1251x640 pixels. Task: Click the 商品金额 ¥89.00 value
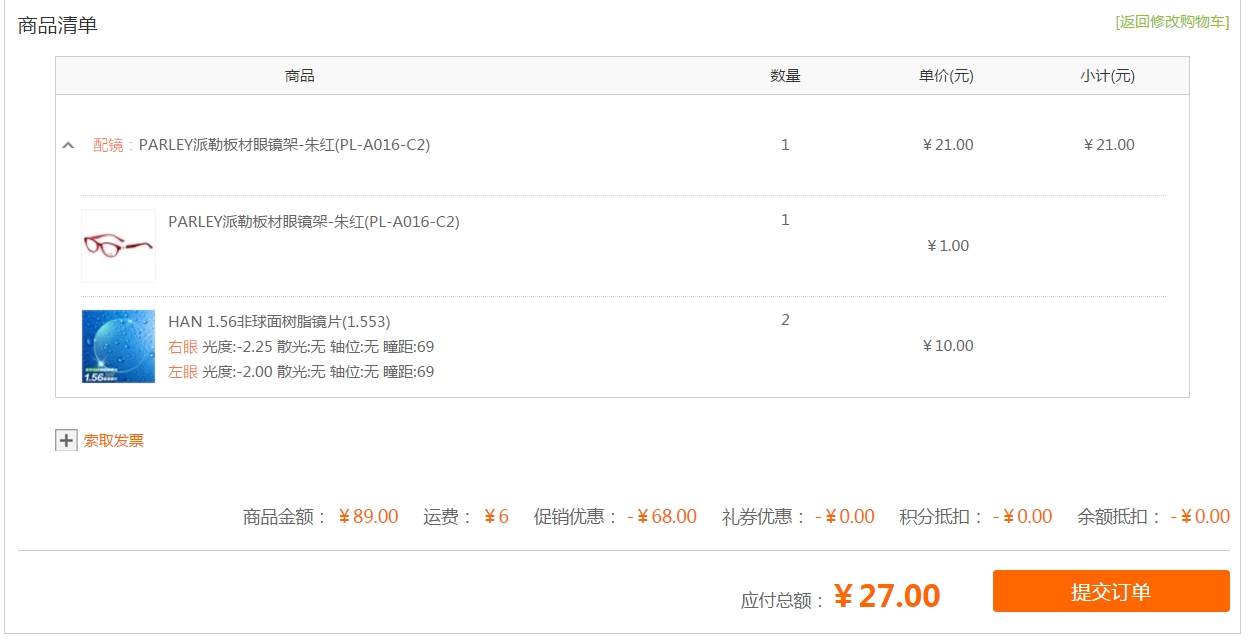[368, 517]
